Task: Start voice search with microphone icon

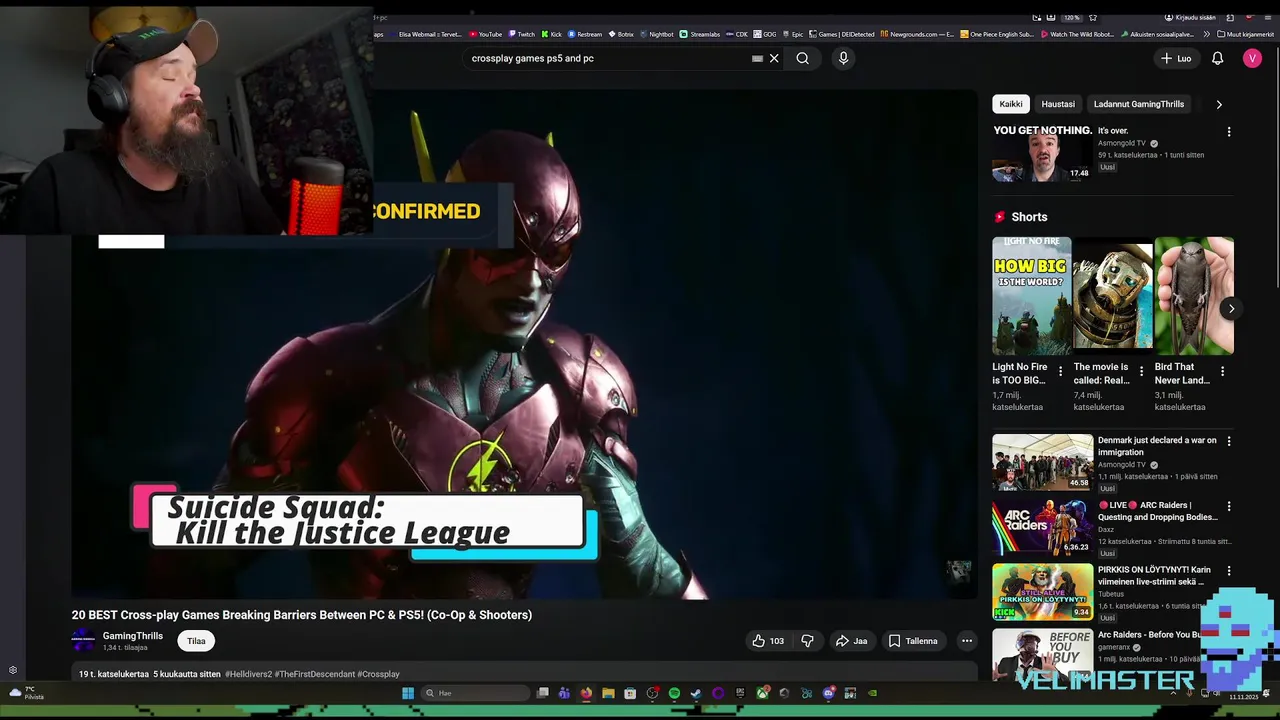Action: coord(843,58)
